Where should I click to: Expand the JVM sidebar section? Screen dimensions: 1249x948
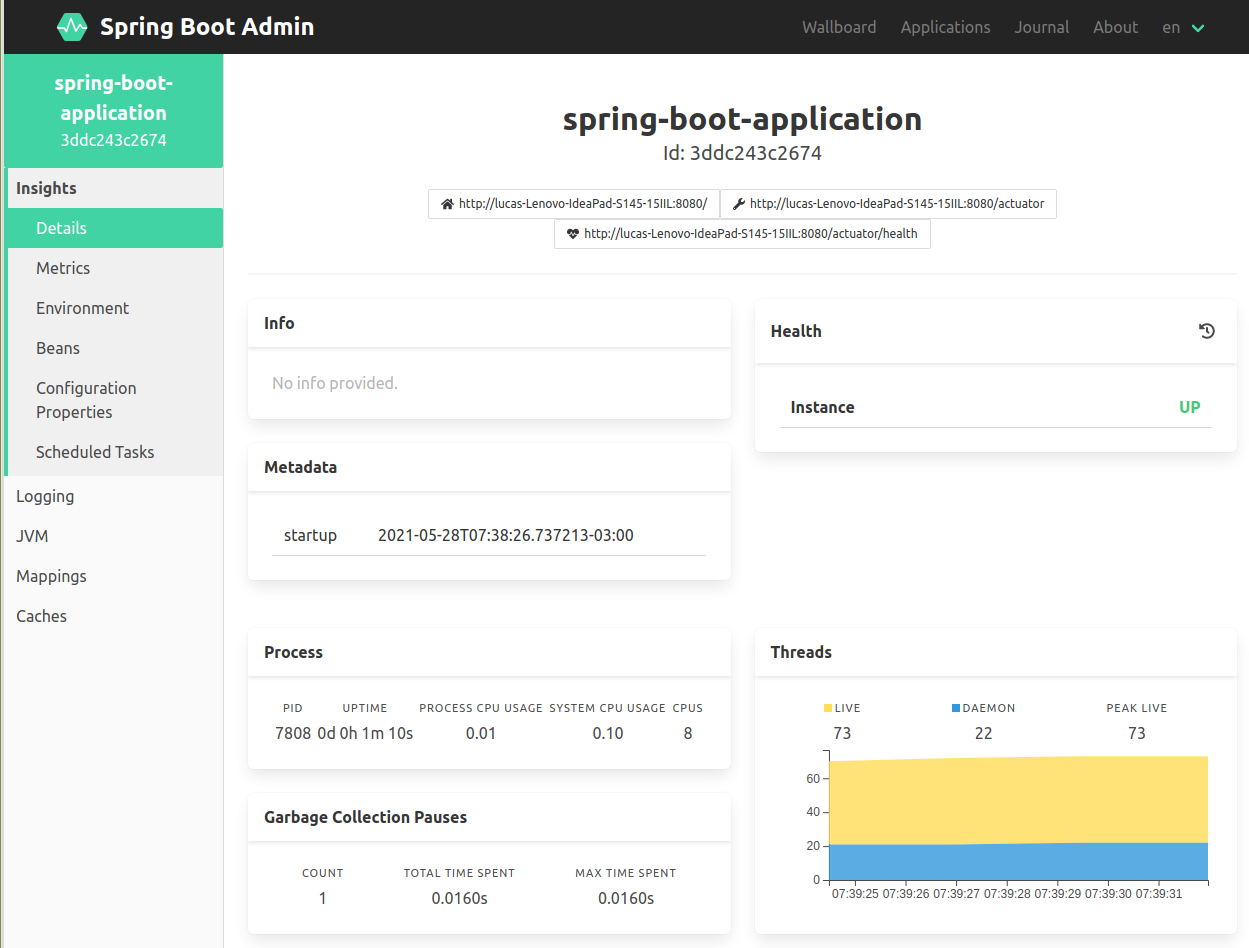pyautogui.click(x=113, y=536)
